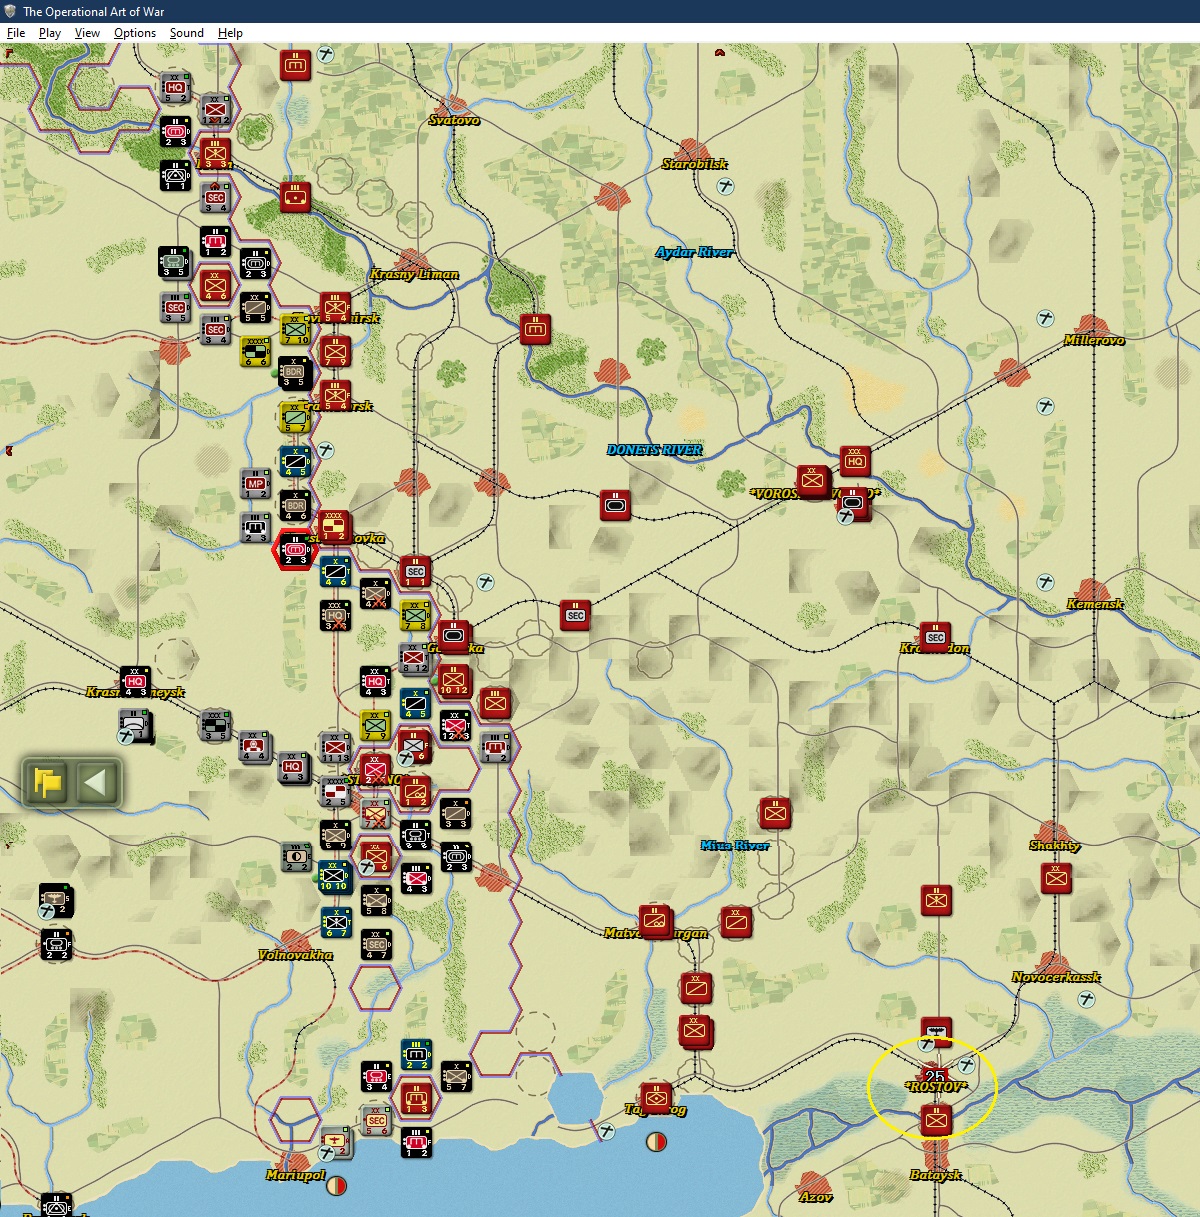
Task: Select the black 10-10 division unit
Action: (335, 877)
